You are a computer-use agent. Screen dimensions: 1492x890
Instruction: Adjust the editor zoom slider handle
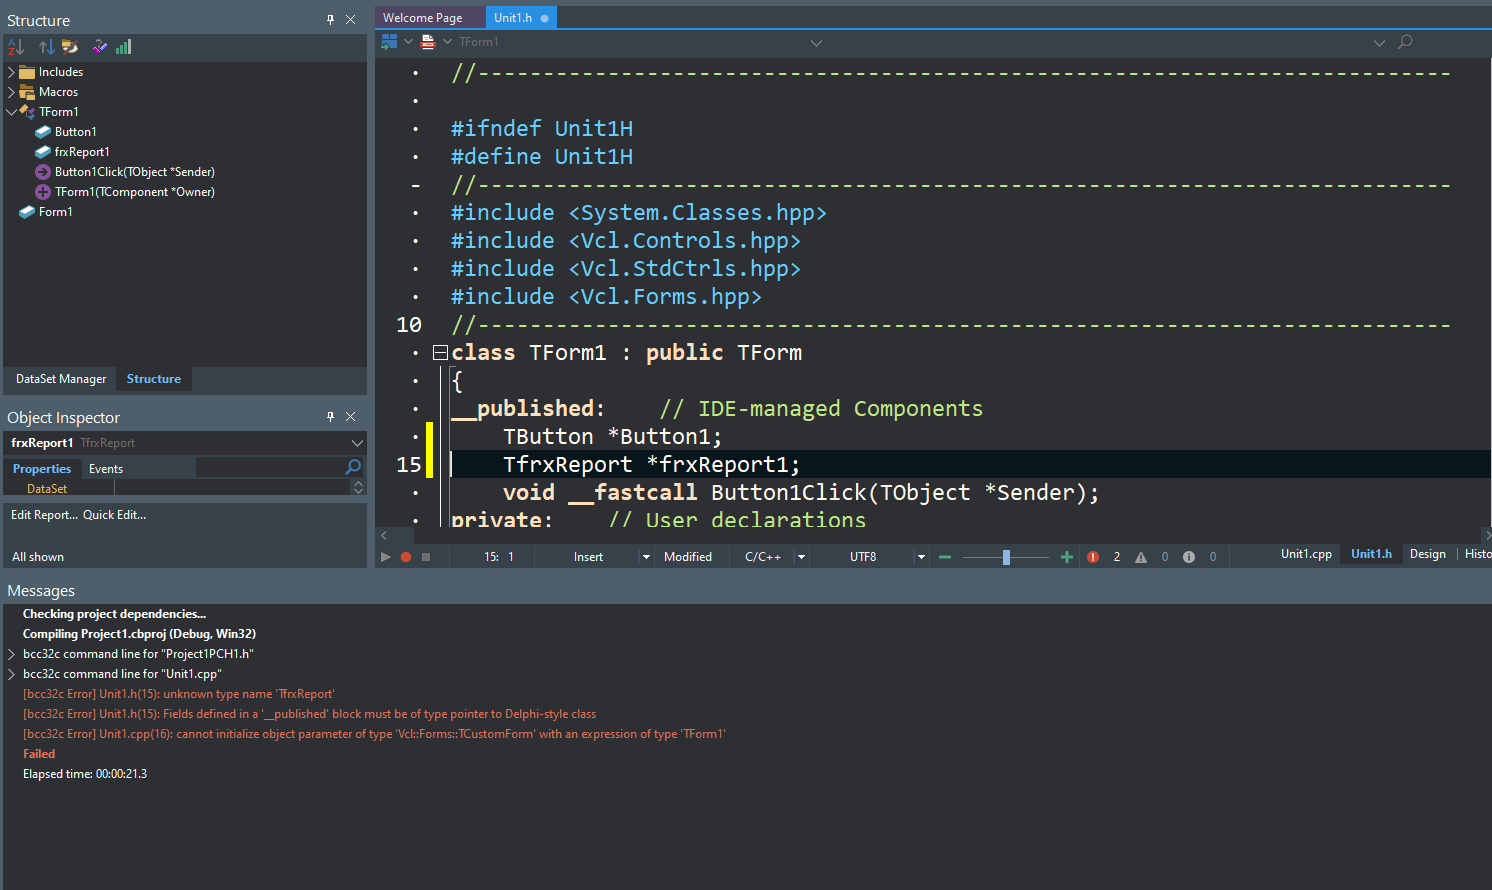1006,557
